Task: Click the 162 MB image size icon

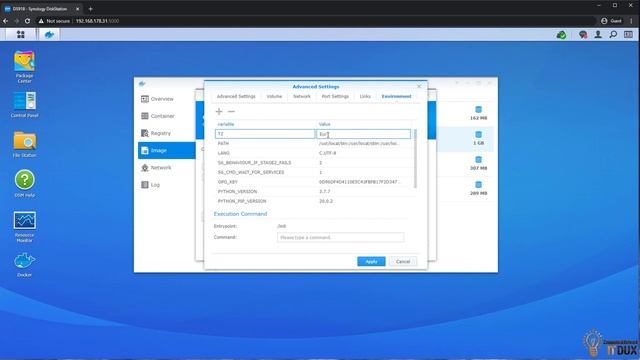Action: click(x=478, y=109)
